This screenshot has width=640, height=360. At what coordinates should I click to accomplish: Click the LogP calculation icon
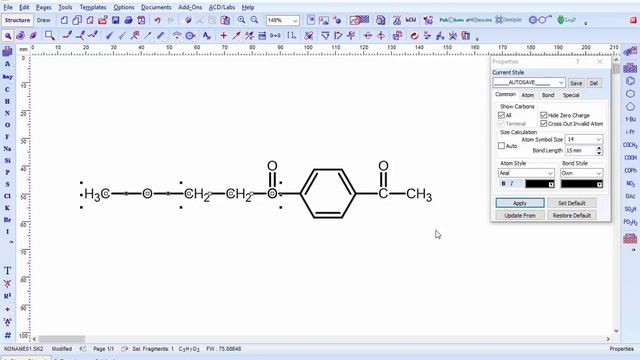567,20
